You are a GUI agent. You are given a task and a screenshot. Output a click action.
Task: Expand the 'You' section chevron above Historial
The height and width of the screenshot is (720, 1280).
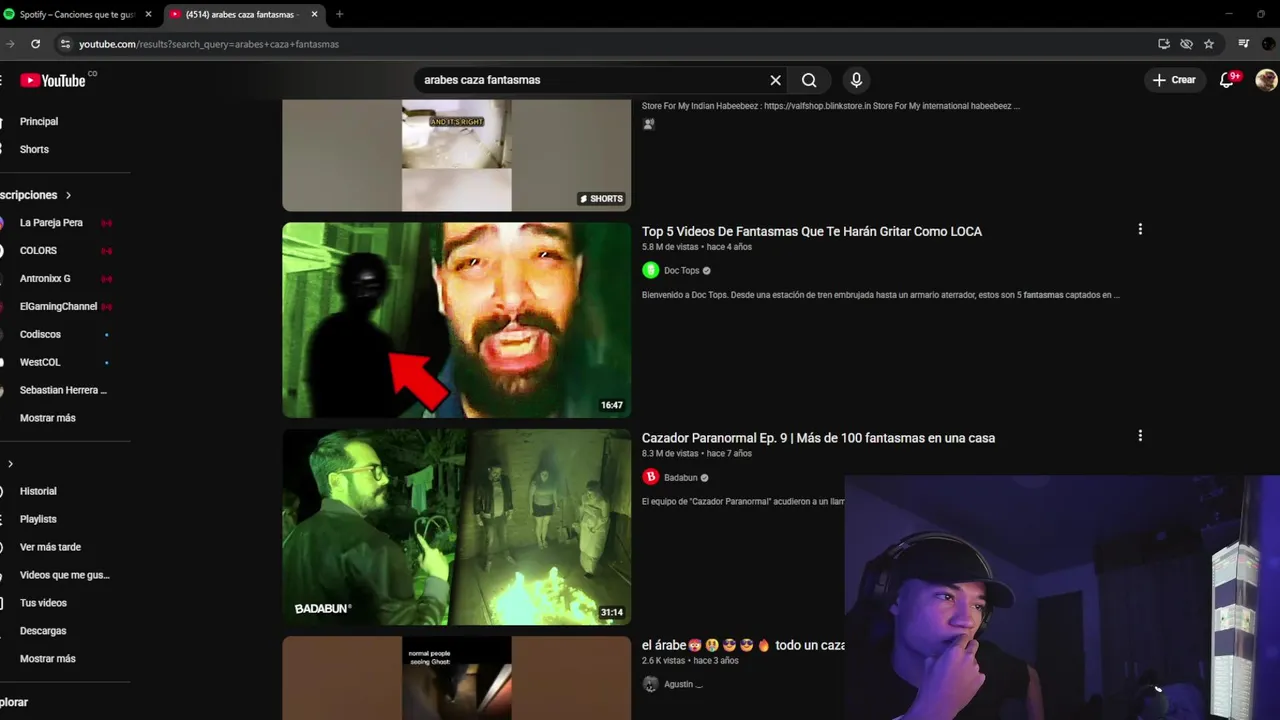pos(10,464)
